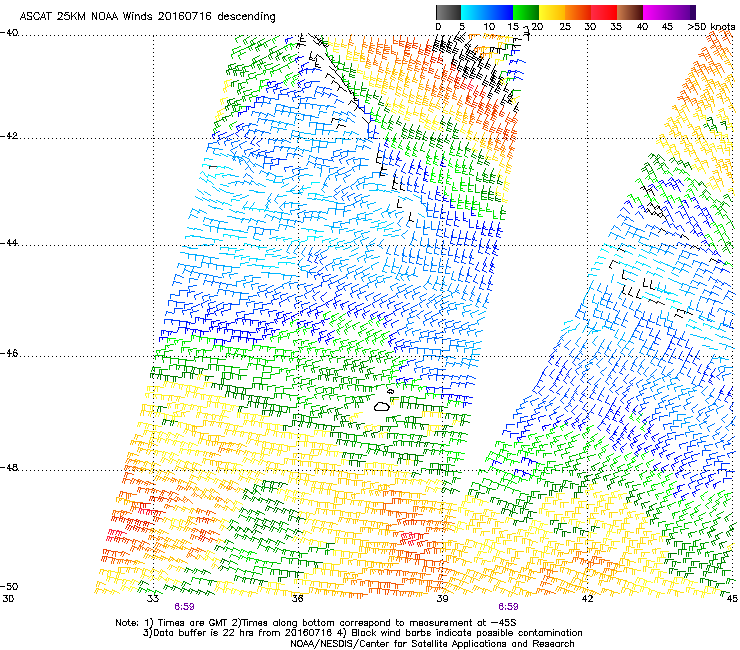
Task: Click the '-50' latitude axis label
Action: pyautogui.click(x=9, y=586)
